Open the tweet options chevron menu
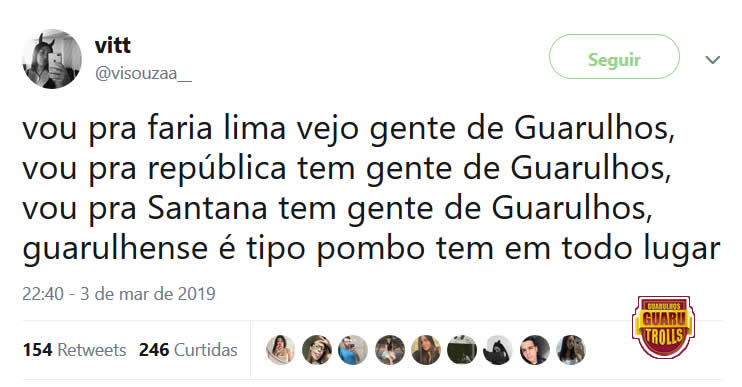 click(x=712, y=60)
